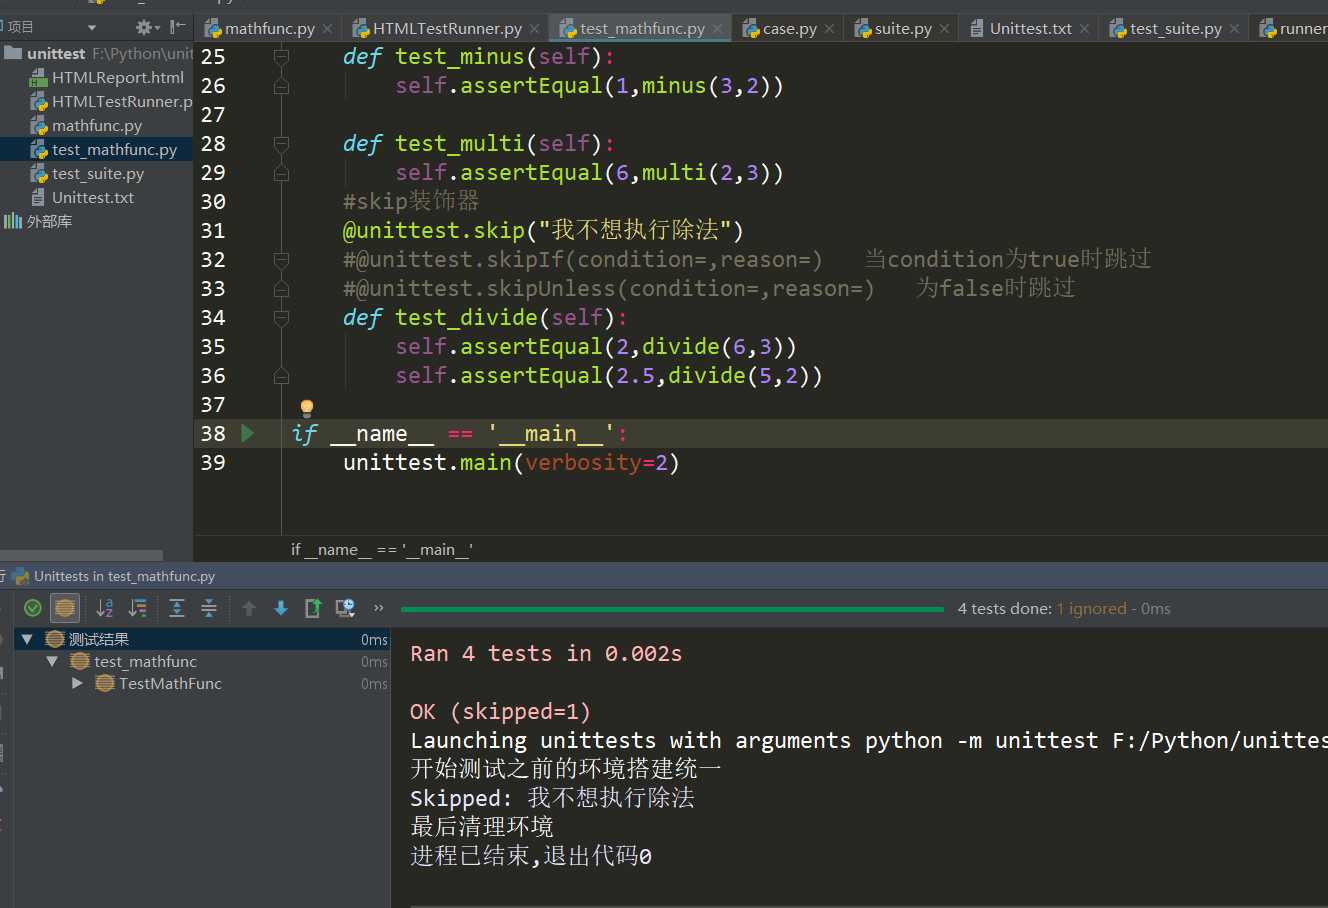Collapse the 测试结果 root node

(27, 639)
